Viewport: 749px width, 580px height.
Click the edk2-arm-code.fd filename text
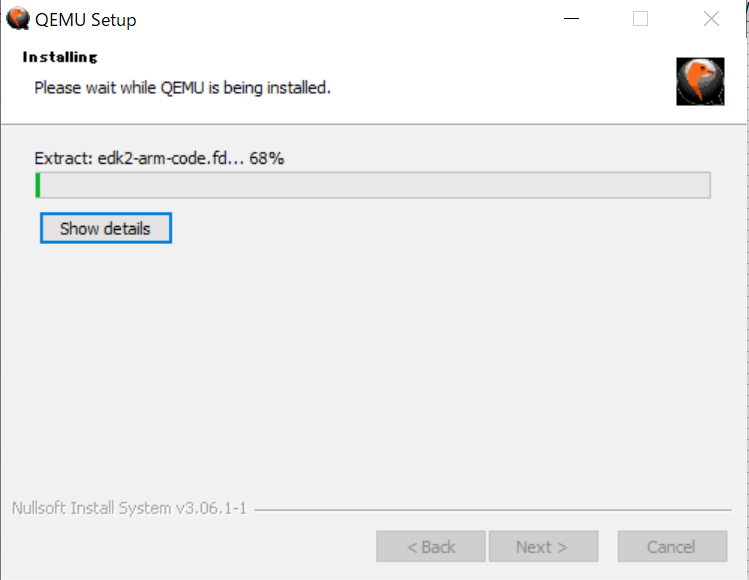pos(165,158)
